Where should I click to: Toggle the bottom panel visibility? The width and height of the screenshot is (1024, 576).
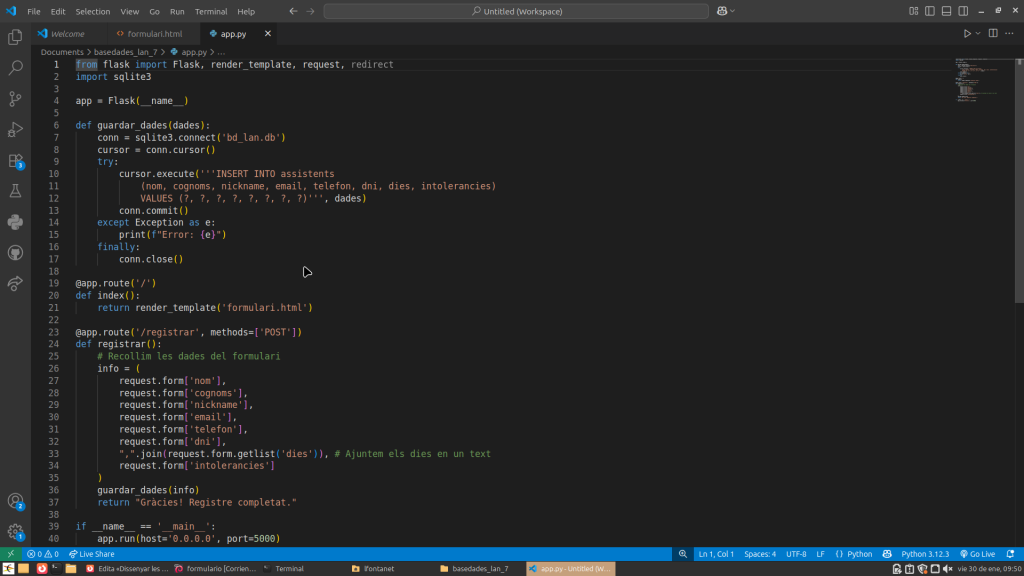pyautogui.click(x=947, y=11)
